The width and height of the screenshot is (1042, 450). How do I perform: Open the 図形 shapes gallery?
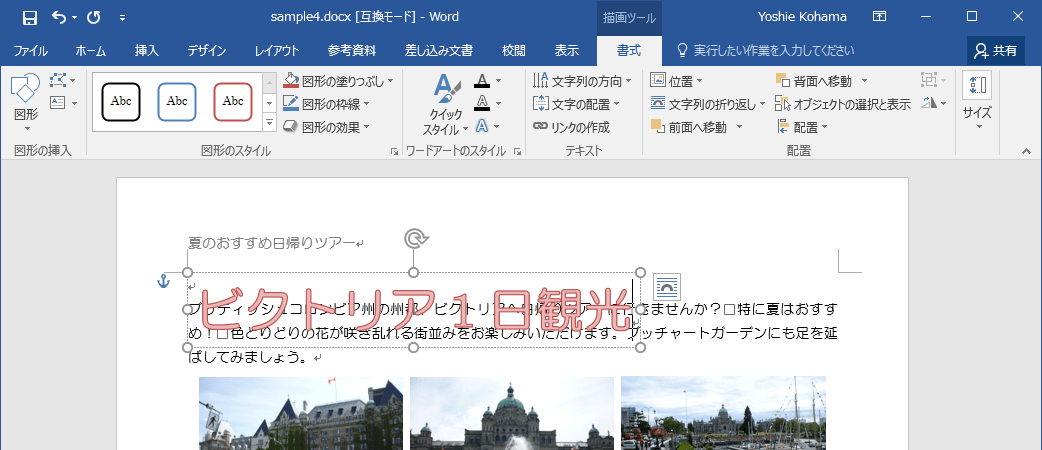26,103
